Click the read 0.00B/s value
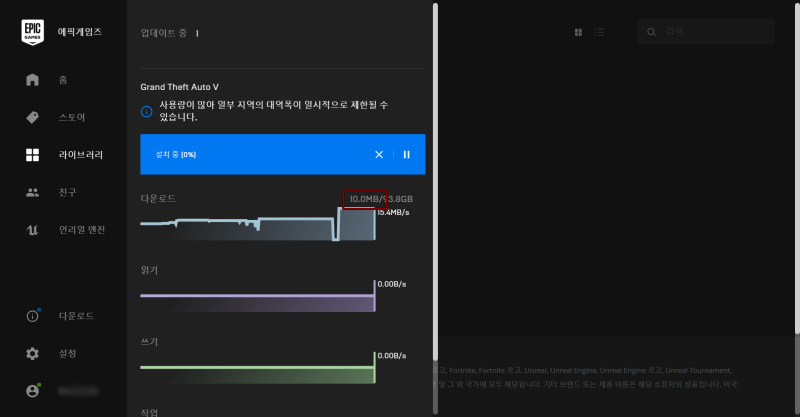 pos(392,284)
